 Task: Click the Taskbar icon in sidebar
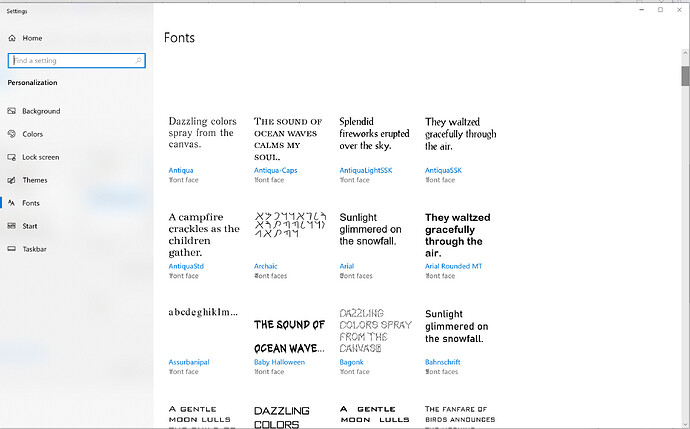click(x=12, y=249)
